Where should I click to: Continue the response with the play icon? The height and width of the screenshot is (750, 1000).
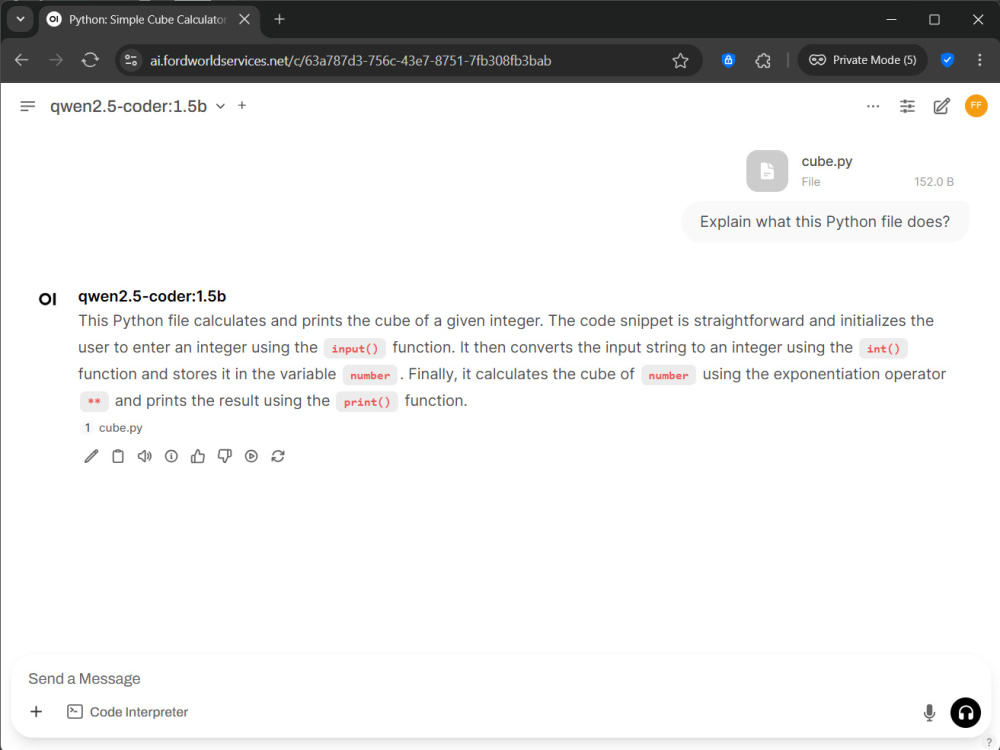click(x=251, y=456)
